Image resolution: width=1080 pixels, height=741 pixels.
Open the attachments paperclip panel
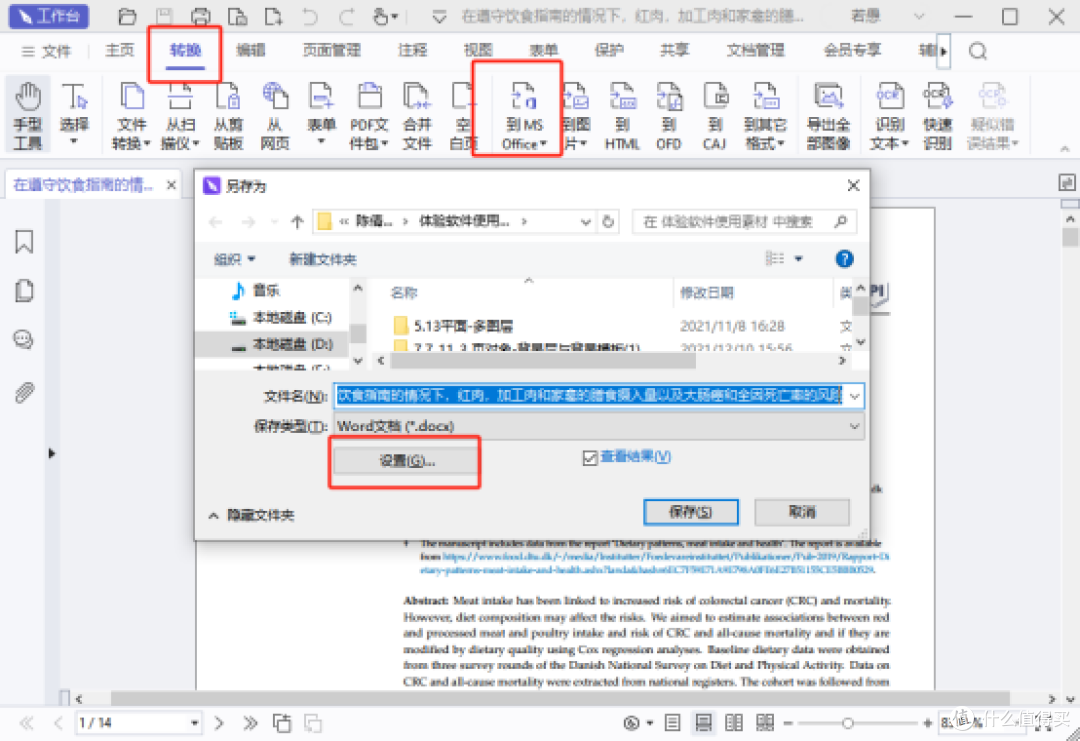24,393
